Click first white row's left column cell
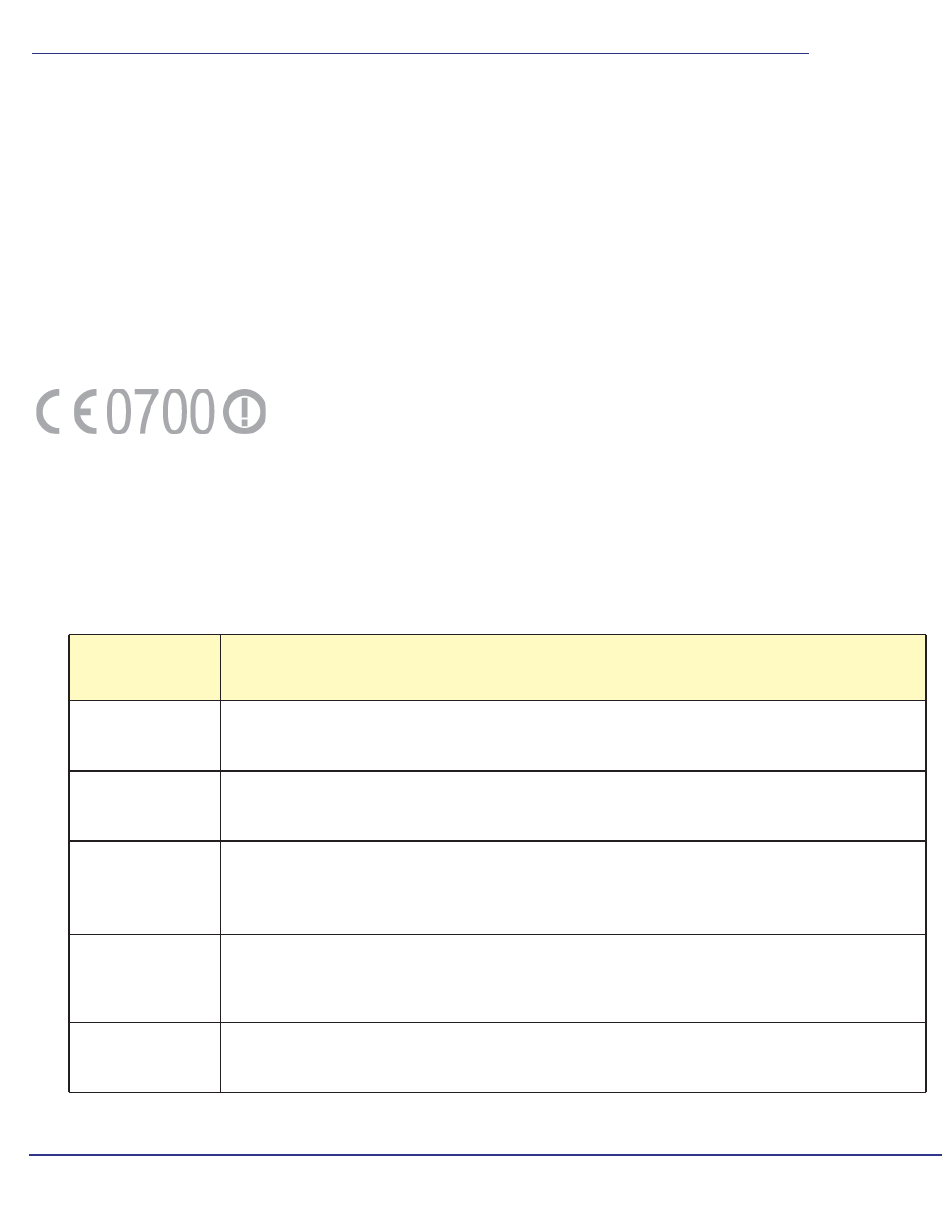 144,735
